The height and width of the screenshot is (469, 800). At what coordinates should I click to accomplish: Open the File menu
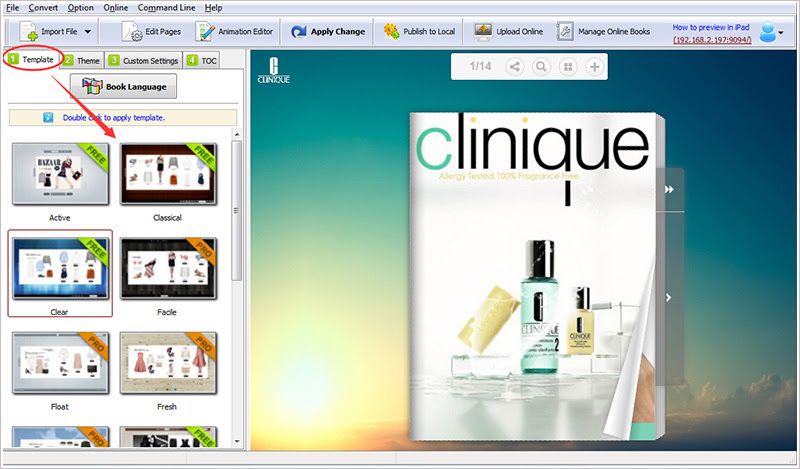click(12, 8)
